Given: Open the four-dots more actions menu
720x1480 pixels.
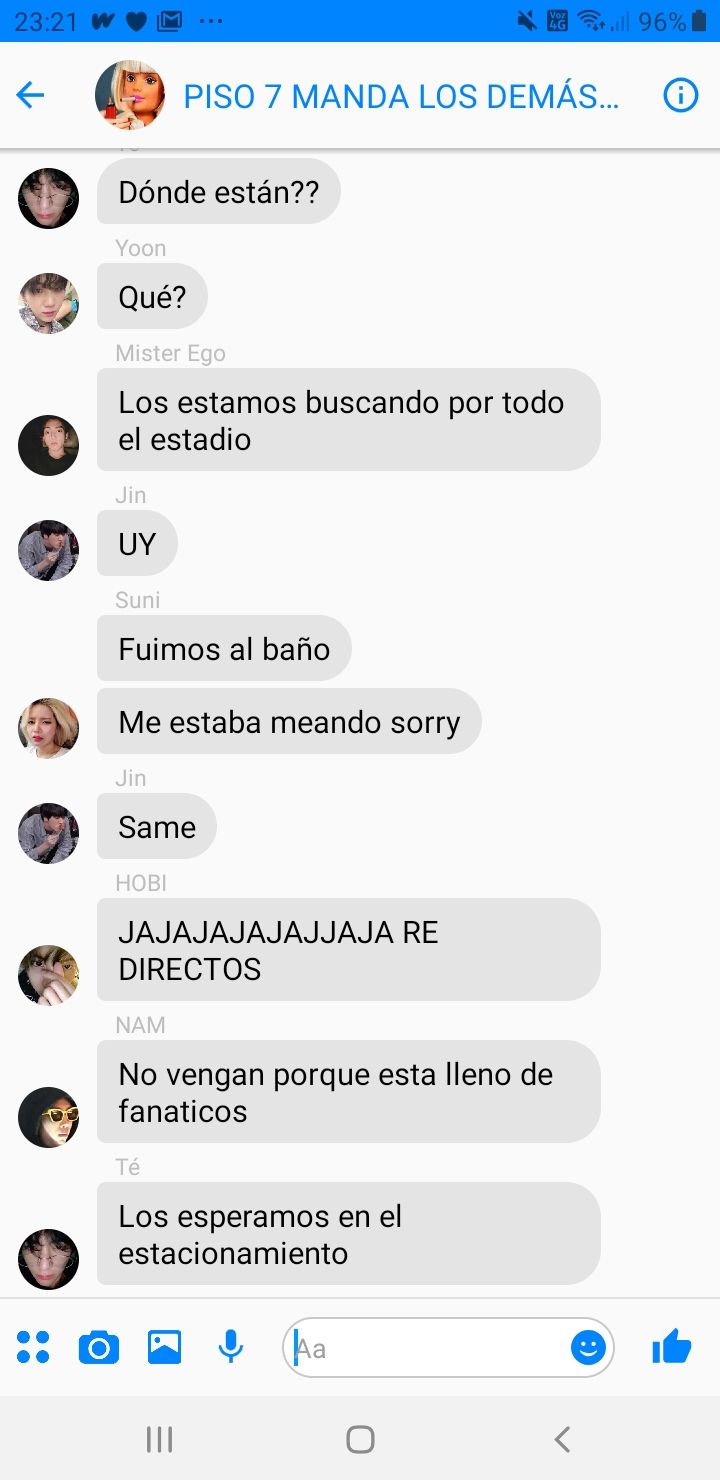Looking at the screenshot, I should coord(33,1347).
